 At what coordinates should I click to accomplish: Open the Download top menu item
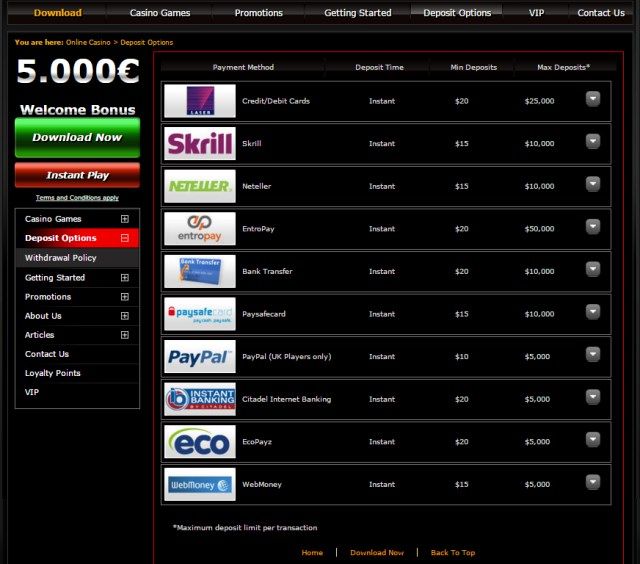tap(58, 13)
